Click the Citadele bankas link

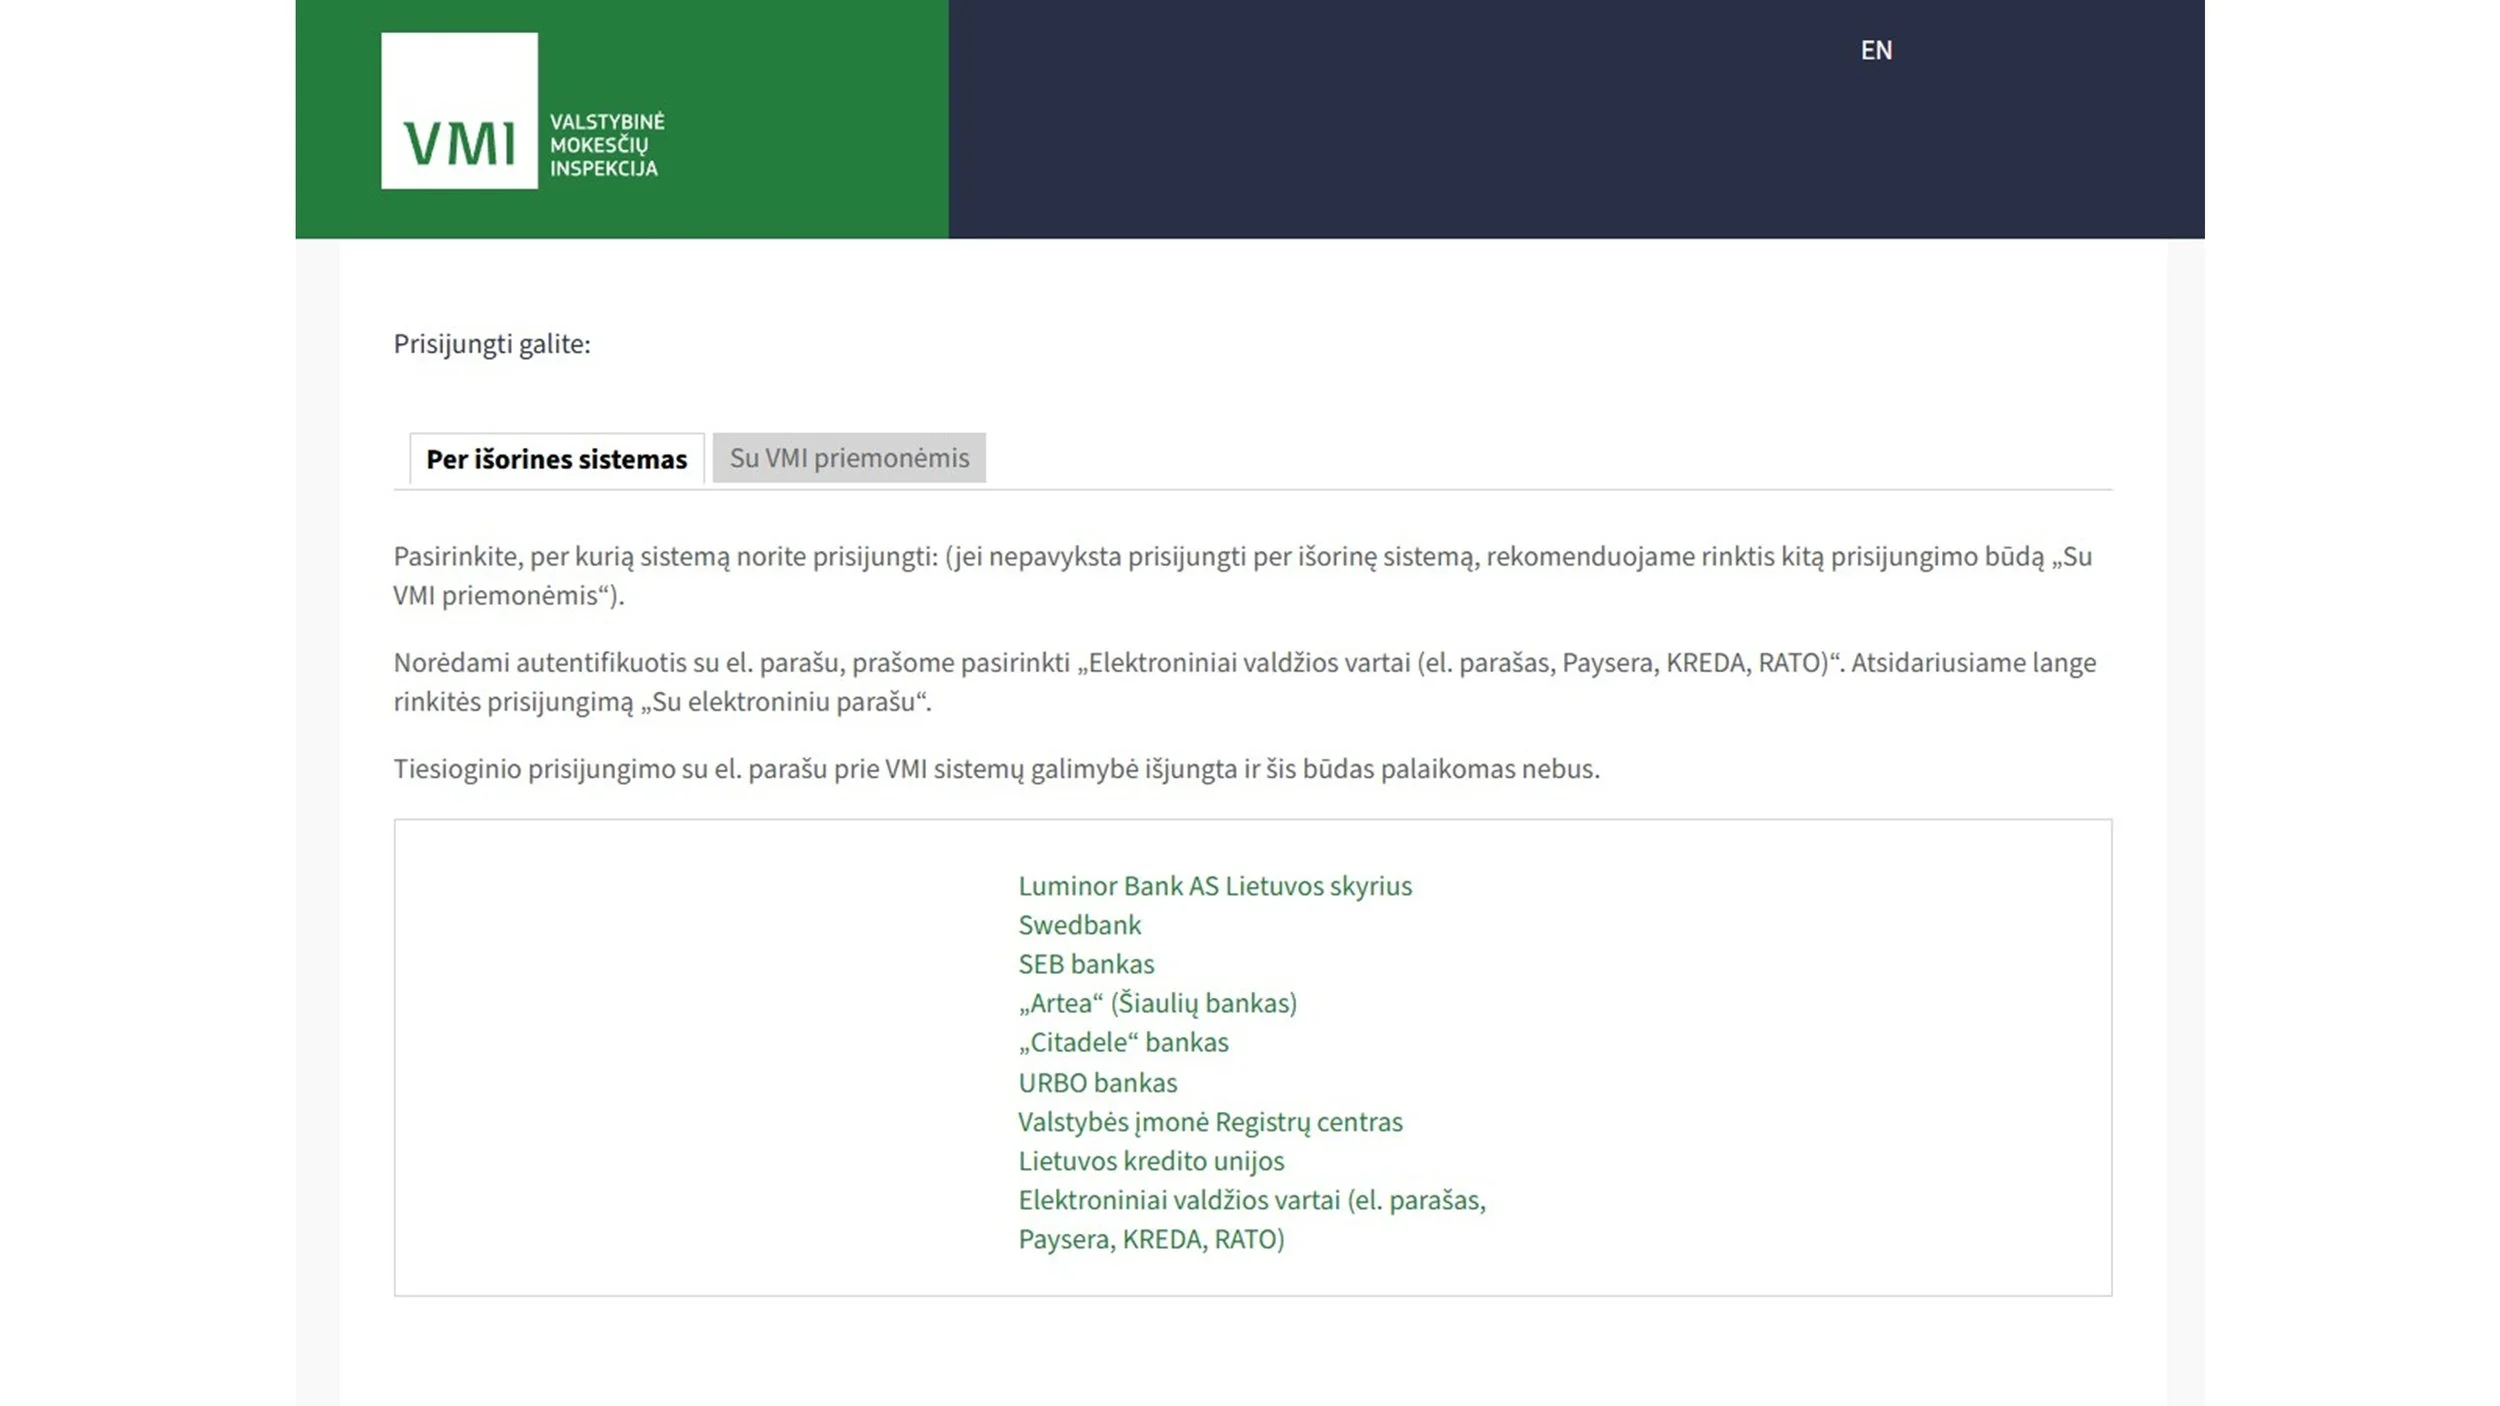1123,1042
